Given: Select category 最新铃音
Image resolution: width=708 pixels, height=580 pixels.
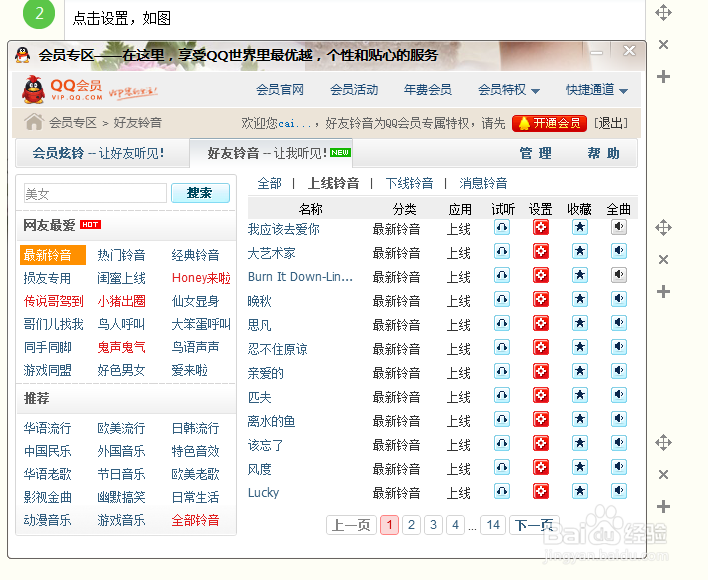Looking at the screenshot, I should point(53,255).
